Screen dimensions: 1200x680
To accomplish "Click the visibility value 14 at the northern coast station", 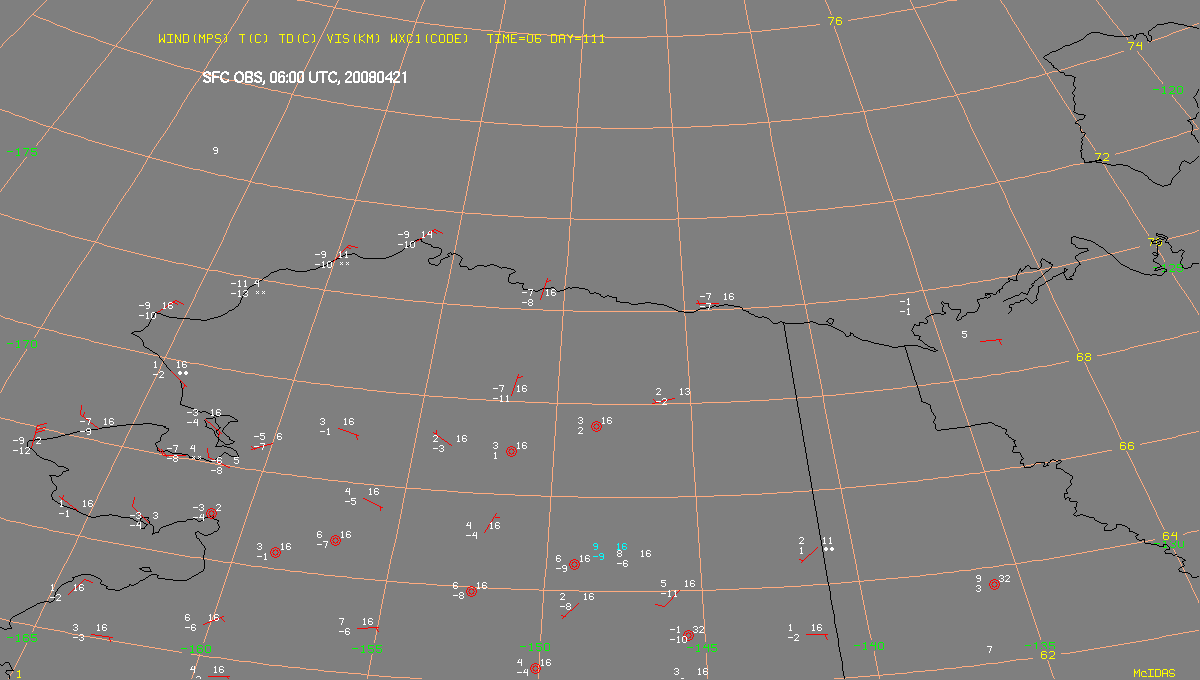I will [x=426, y=234].
